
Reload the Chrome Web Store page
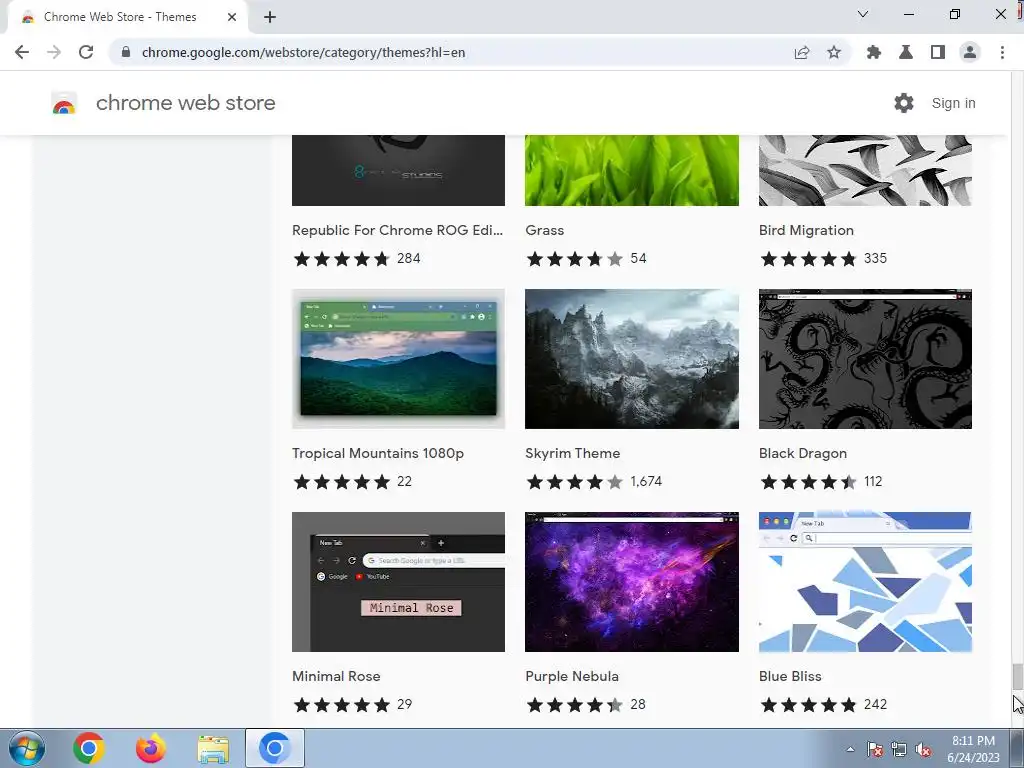86,52
